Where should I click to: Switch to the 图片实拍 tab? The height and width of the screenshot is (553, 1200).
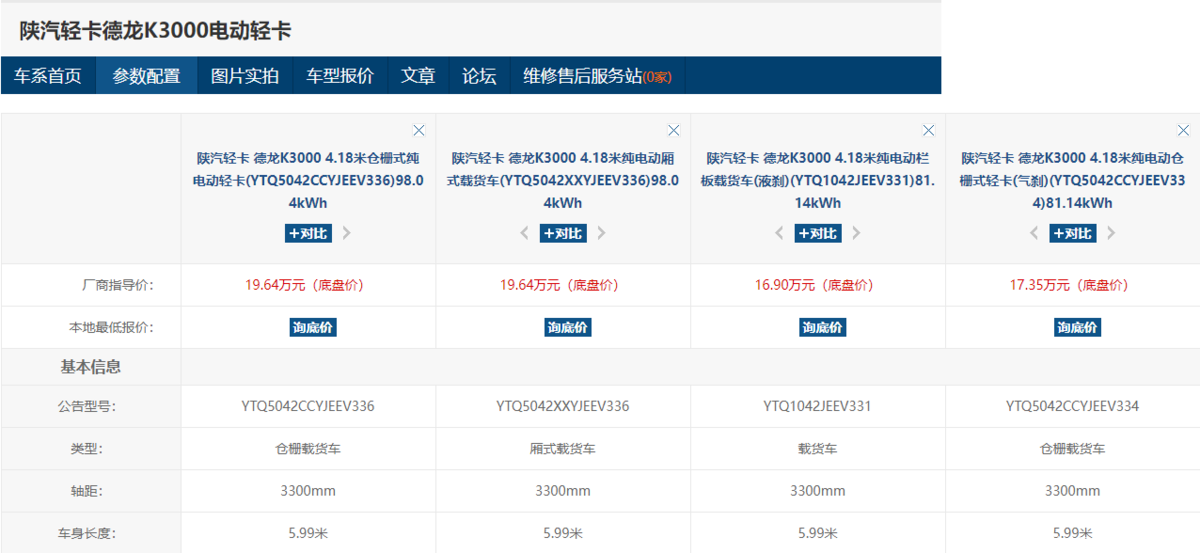point(244,76)
